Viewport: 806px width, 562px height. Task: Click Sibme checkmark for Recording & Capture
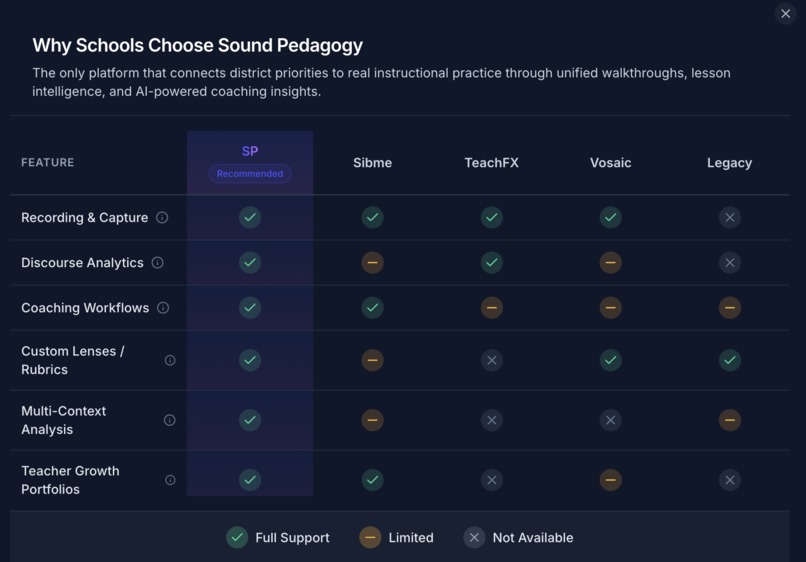point(372,217)
